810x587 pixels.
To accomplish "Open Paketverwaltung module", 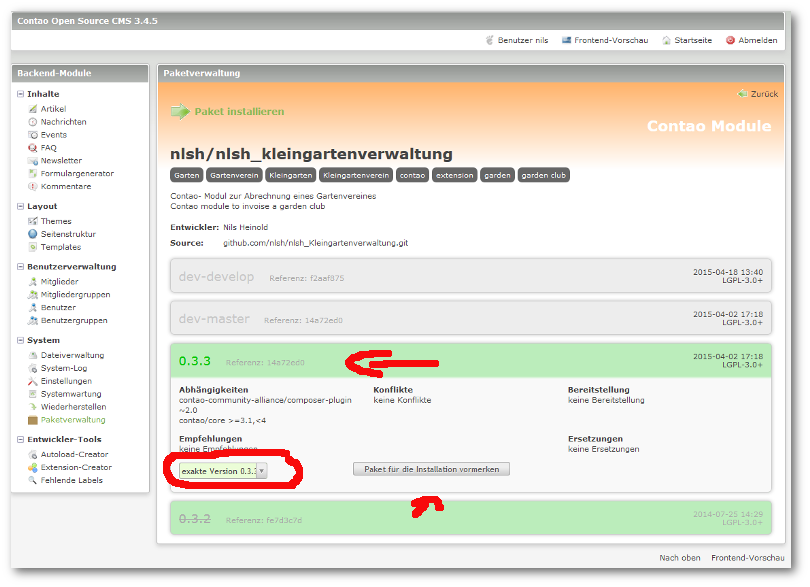I will [73, 420].
